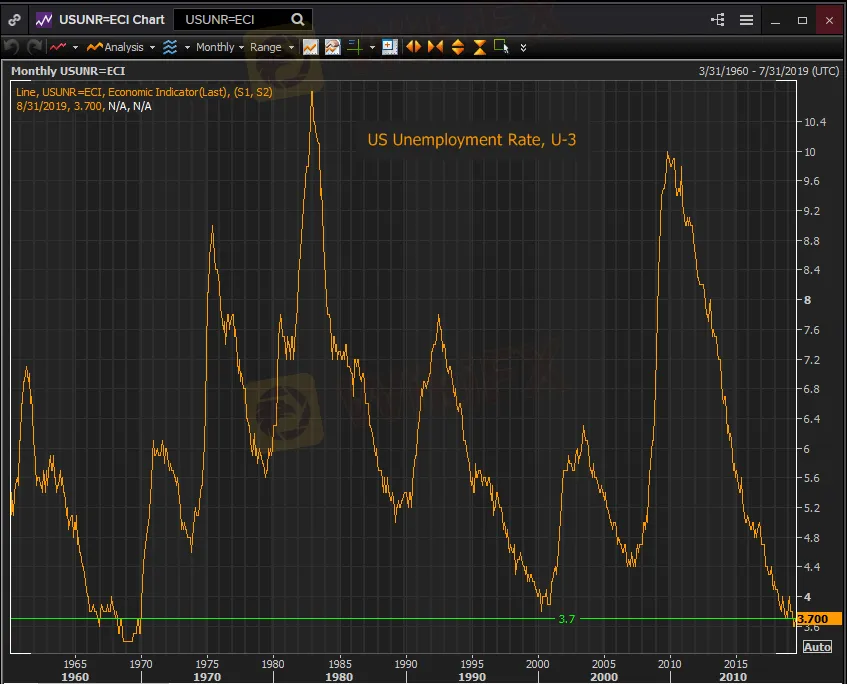Click the undo arrow in toolbar
Image resolution: width=847 pixels, height=684 pixels.
pyautogui.click(x=12, y=47)
